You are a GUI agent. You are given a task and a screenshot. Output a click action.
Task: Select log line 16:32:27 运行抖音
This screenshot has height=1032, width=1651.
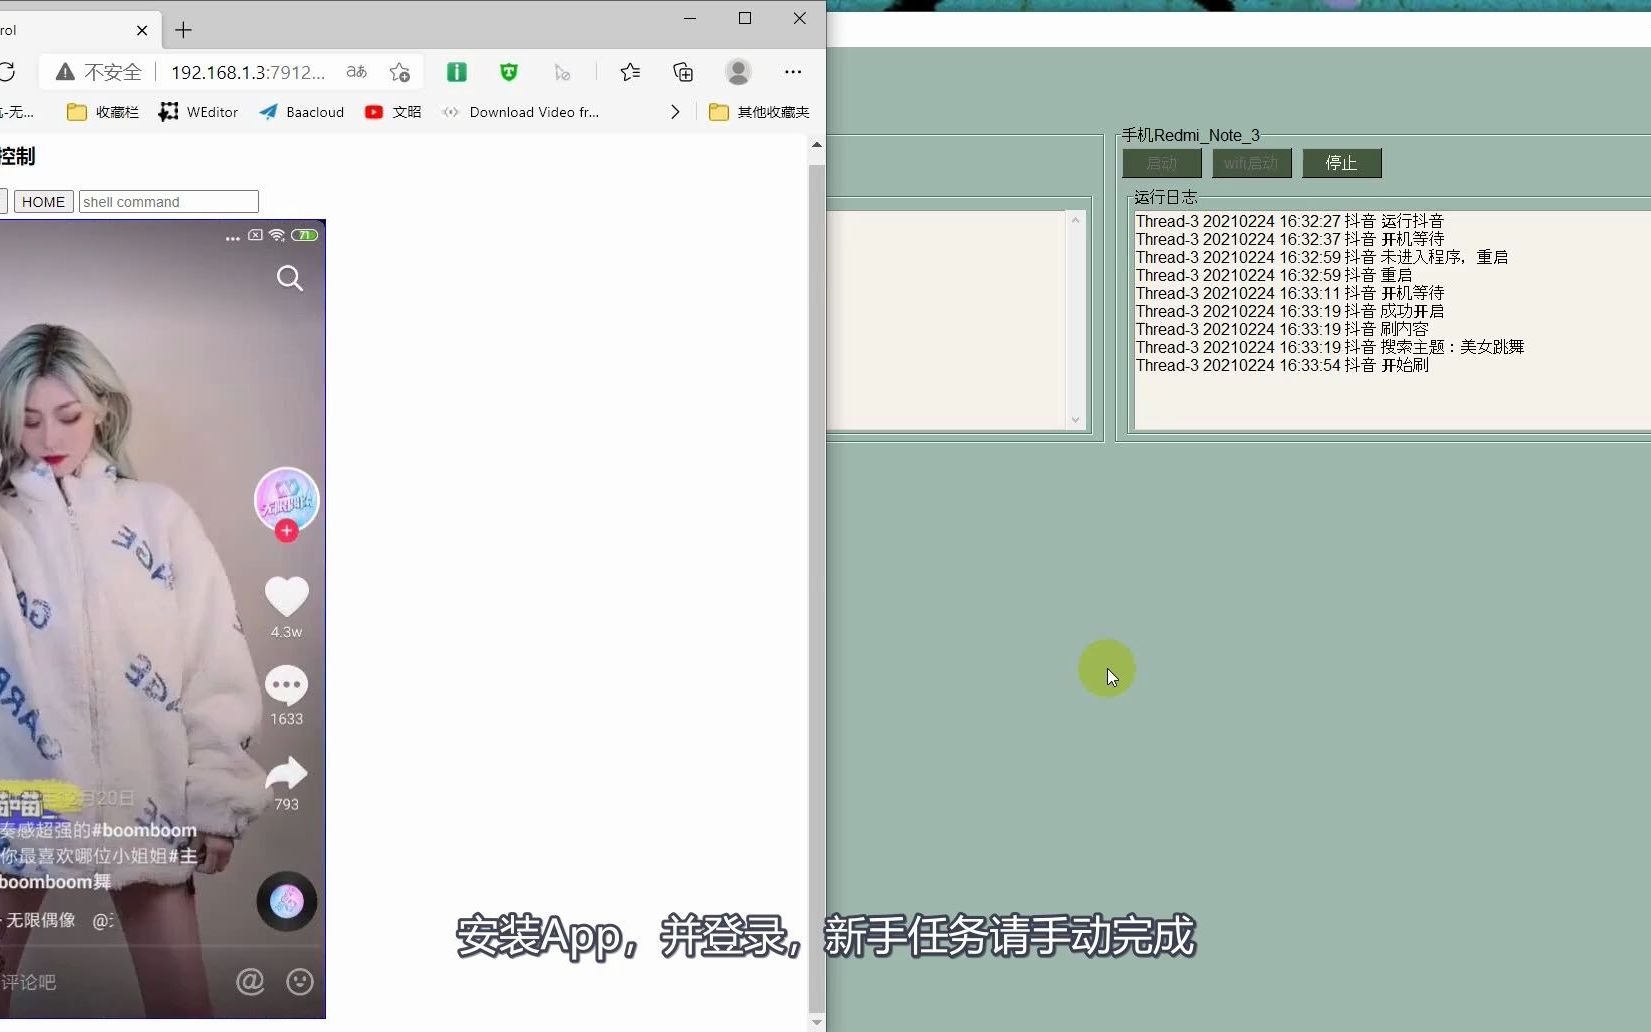tap(1290, 221)
